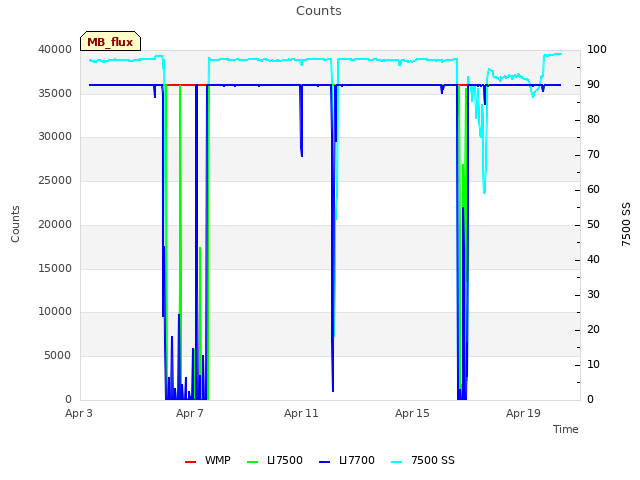Click the LI7700 dip near Apr 11
The width and height of the screenshot is (640, 480).
coord(301,122)
